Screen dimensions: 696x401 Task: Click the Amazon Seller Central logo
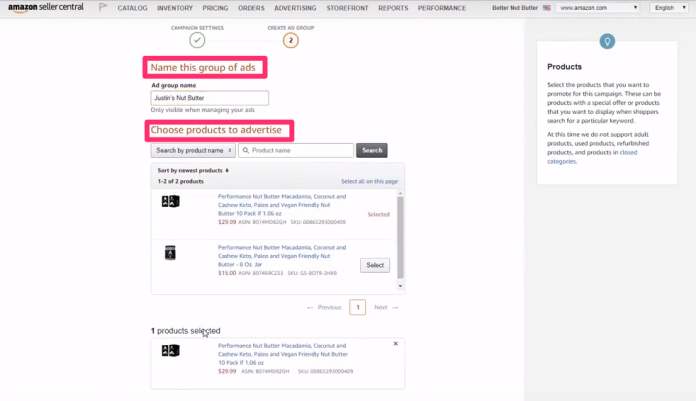click(x=46, y=8)
